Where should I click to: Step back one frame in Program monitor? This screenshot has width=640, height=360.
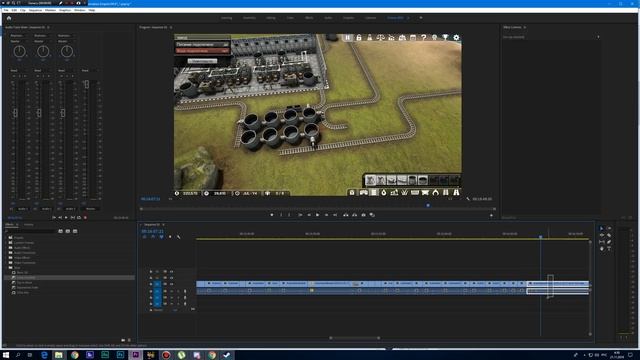(309, 215)
